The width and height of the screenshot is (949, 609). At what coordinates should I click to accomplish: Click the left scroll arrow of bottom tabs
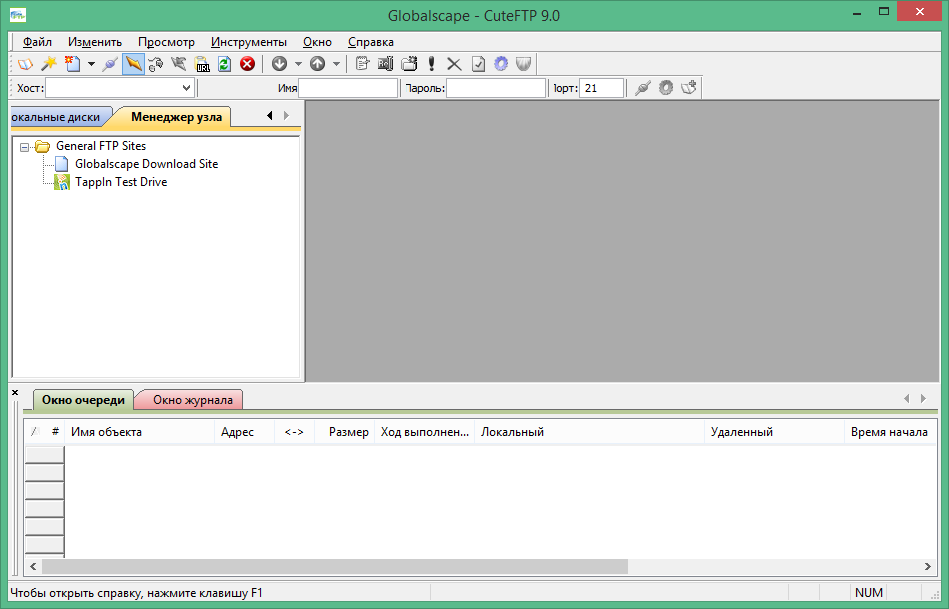coord(907,398)
